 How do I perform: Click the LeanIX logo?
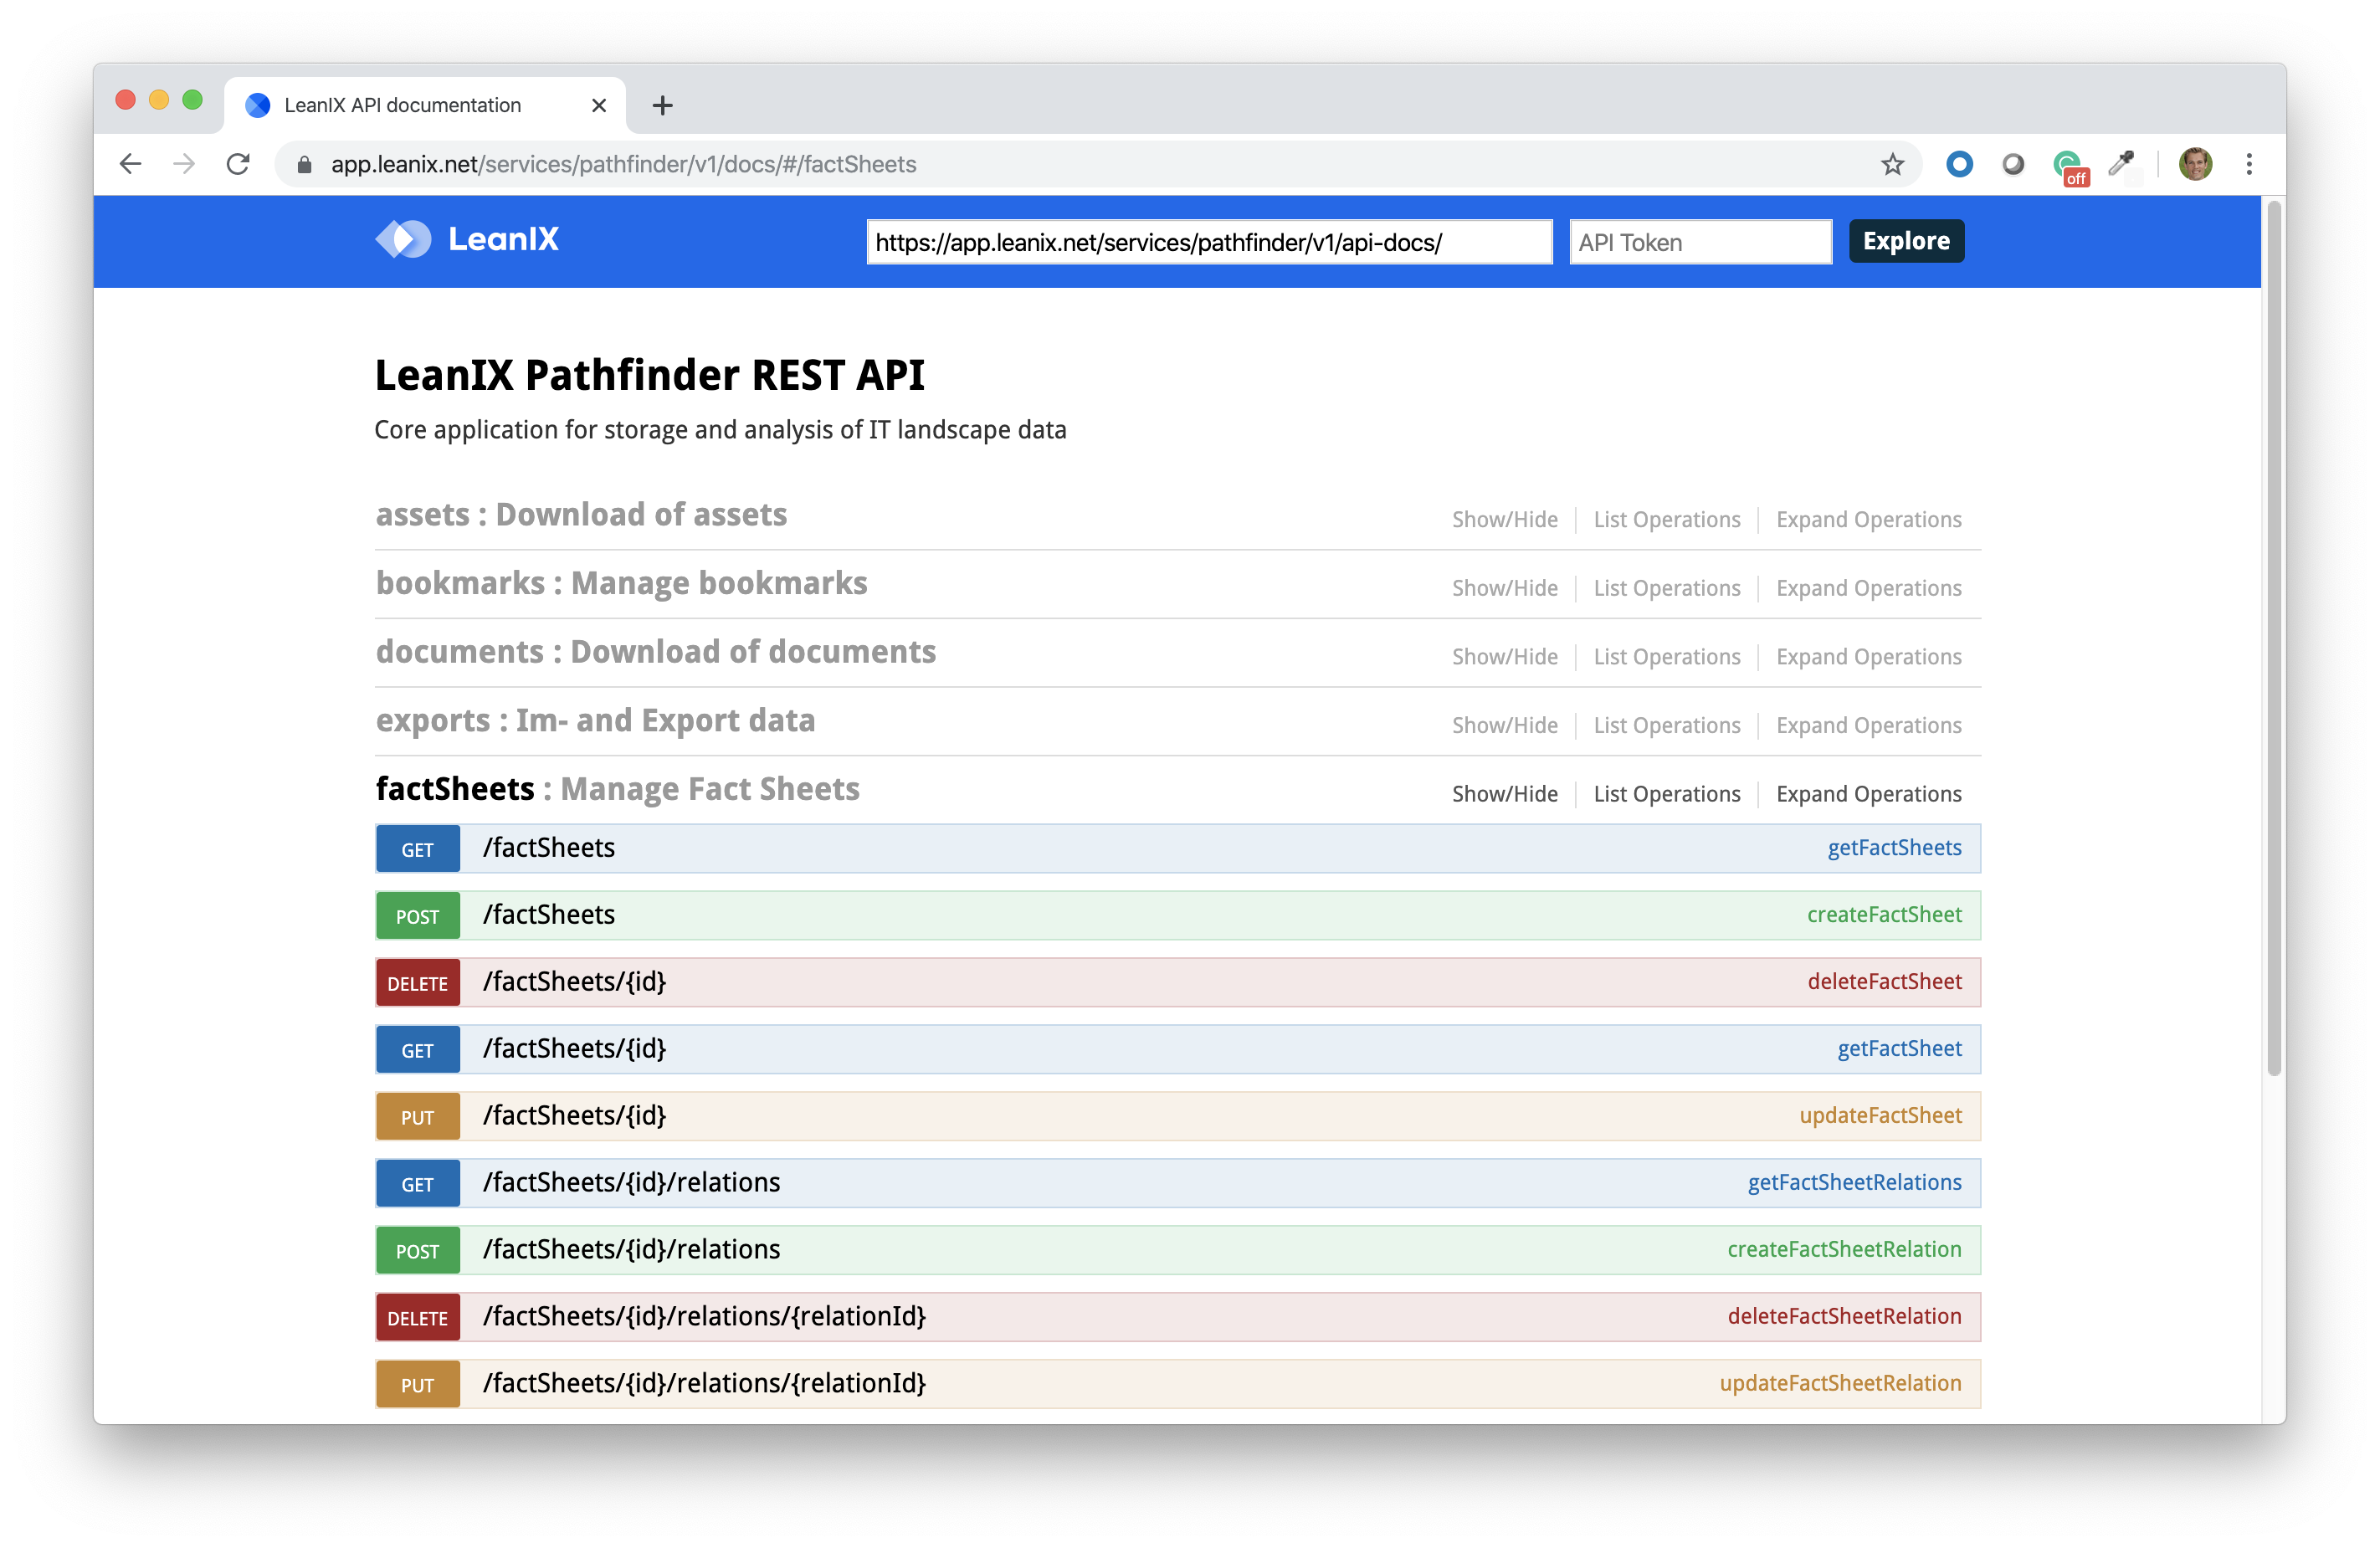point(467,239)
